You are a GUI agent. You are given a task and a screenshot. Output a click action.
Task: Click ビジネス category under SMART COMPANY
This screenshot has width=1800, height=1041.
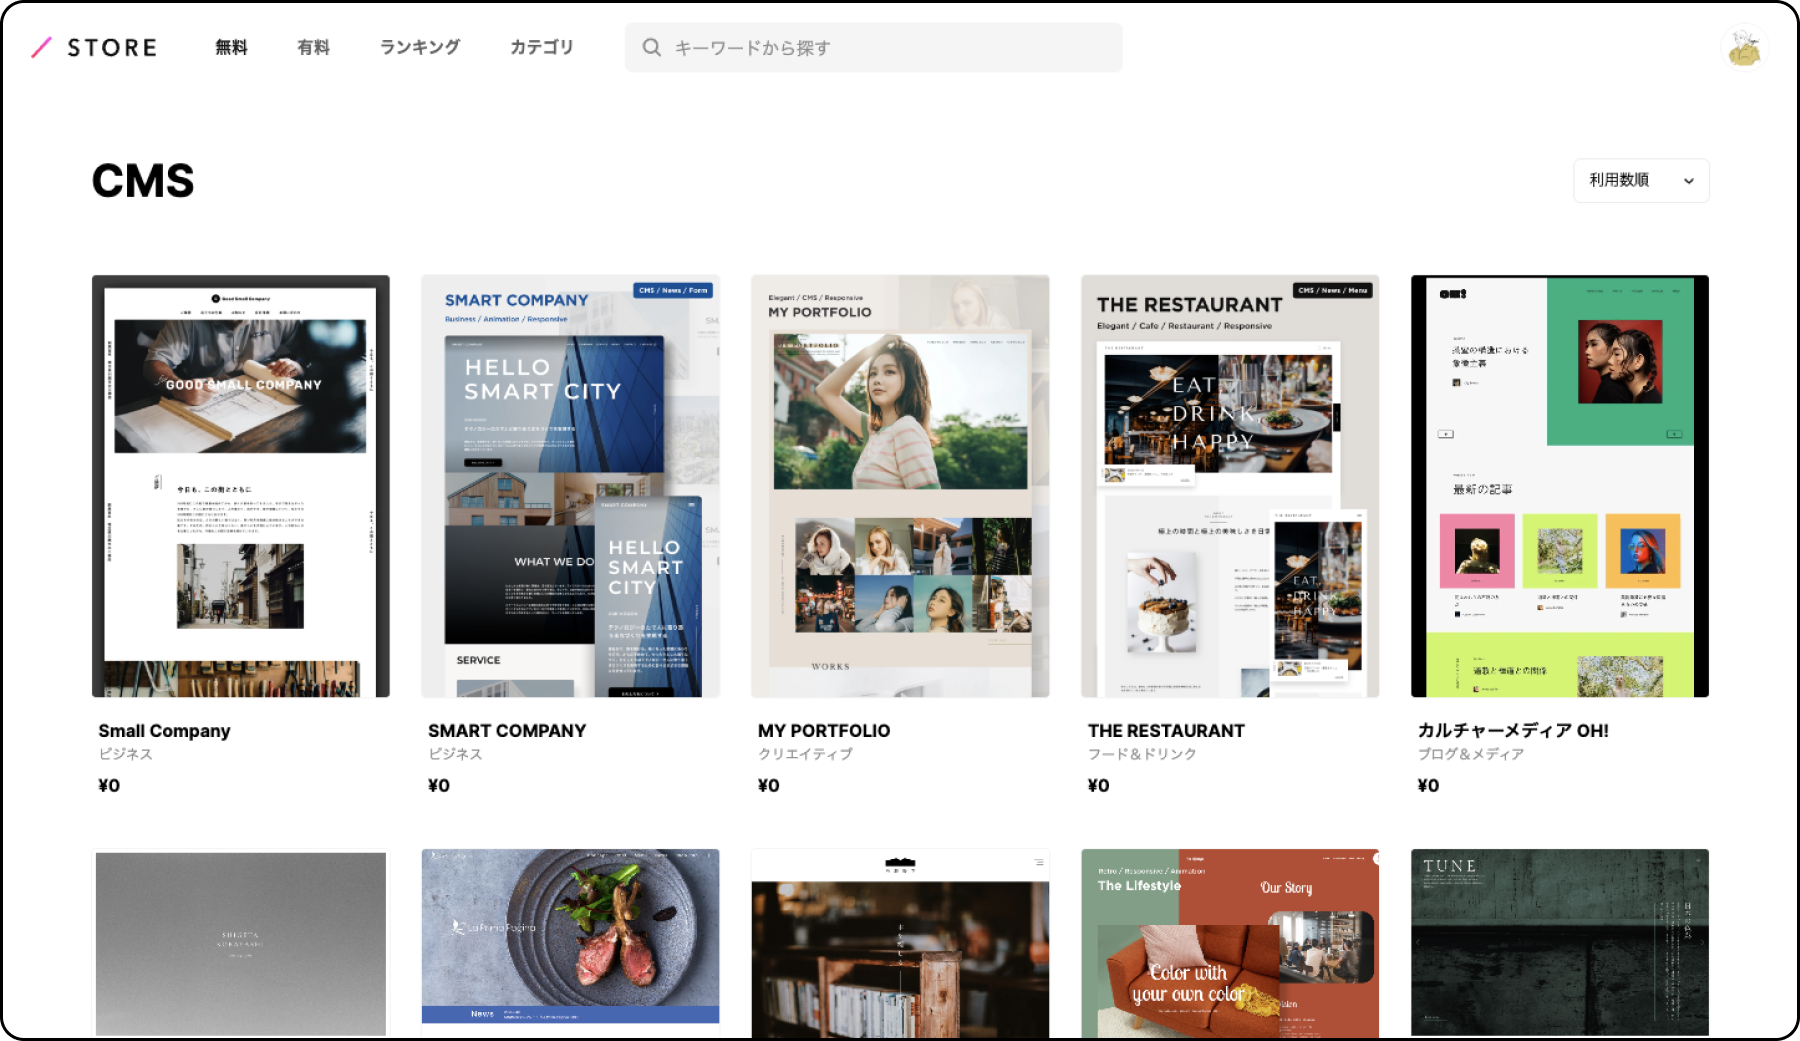(x=455, y=754)
